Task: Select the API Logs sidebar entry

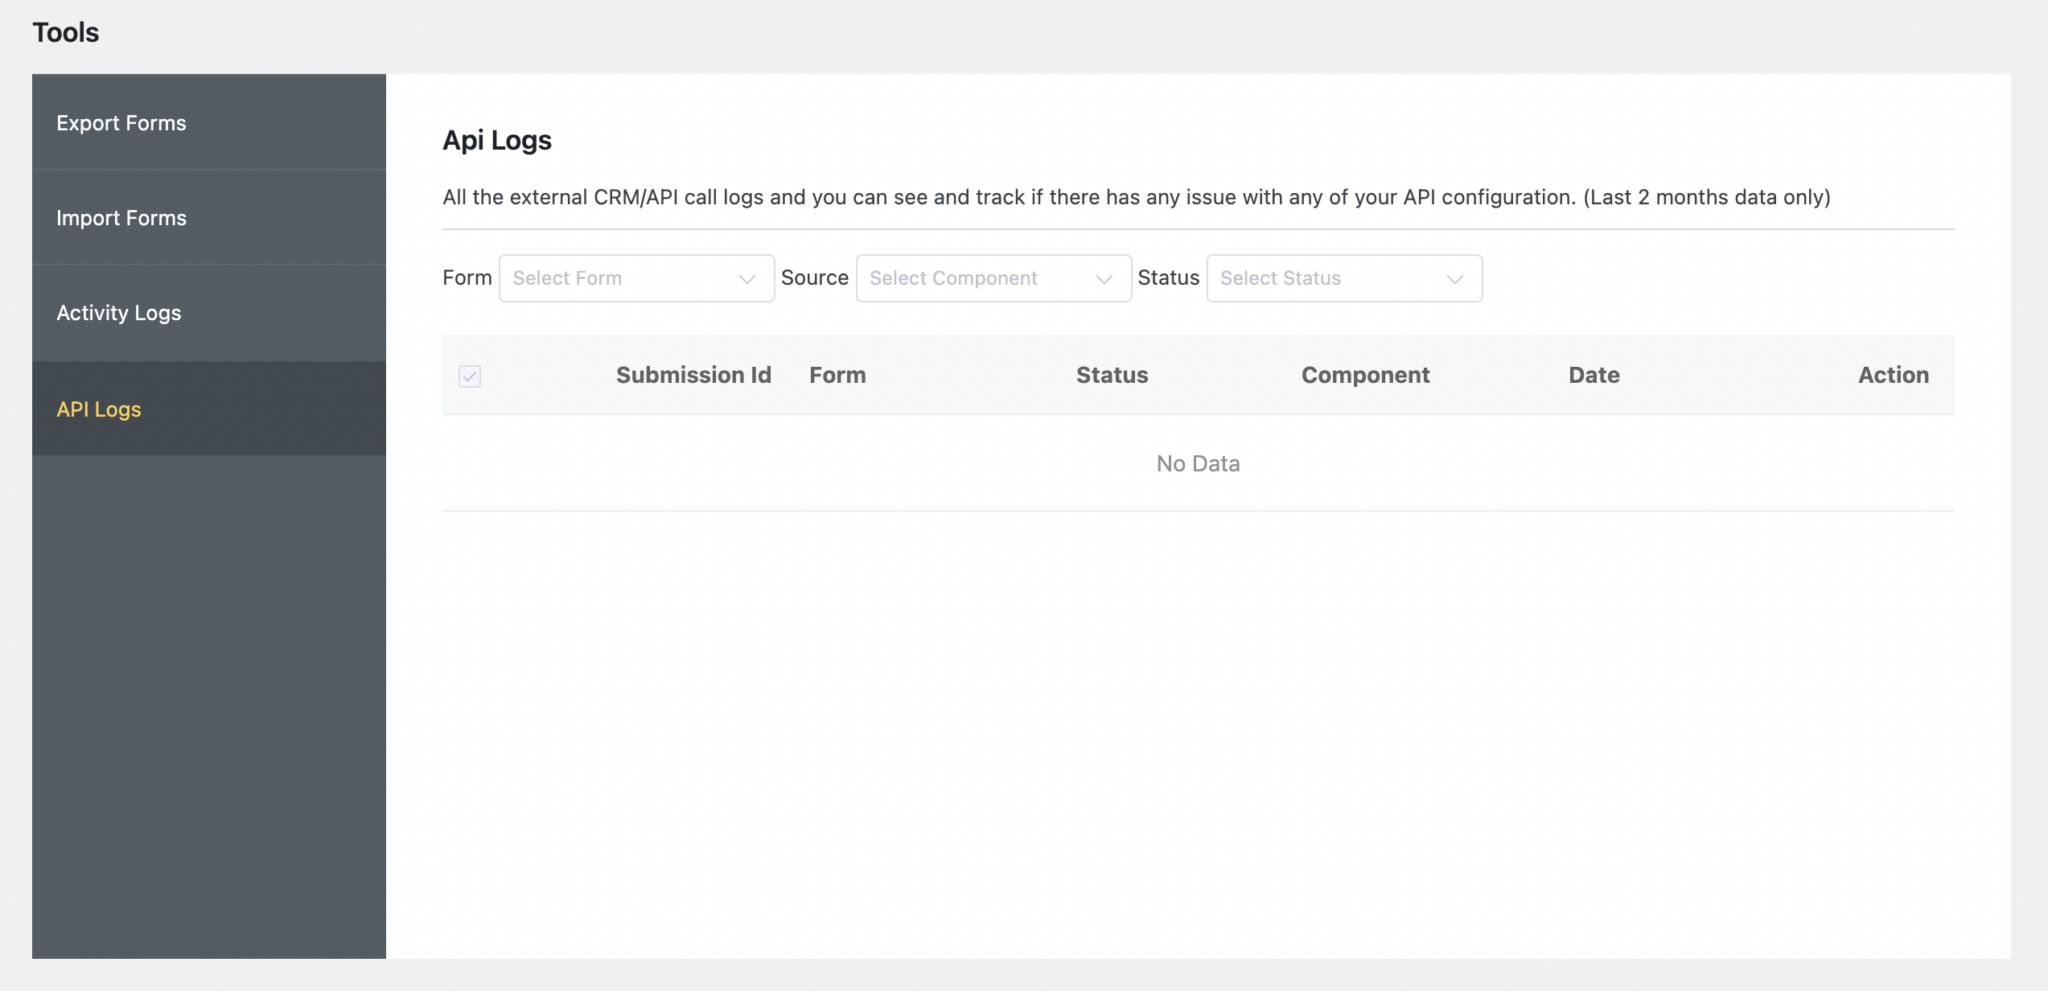Action: (x=98, y=408)
